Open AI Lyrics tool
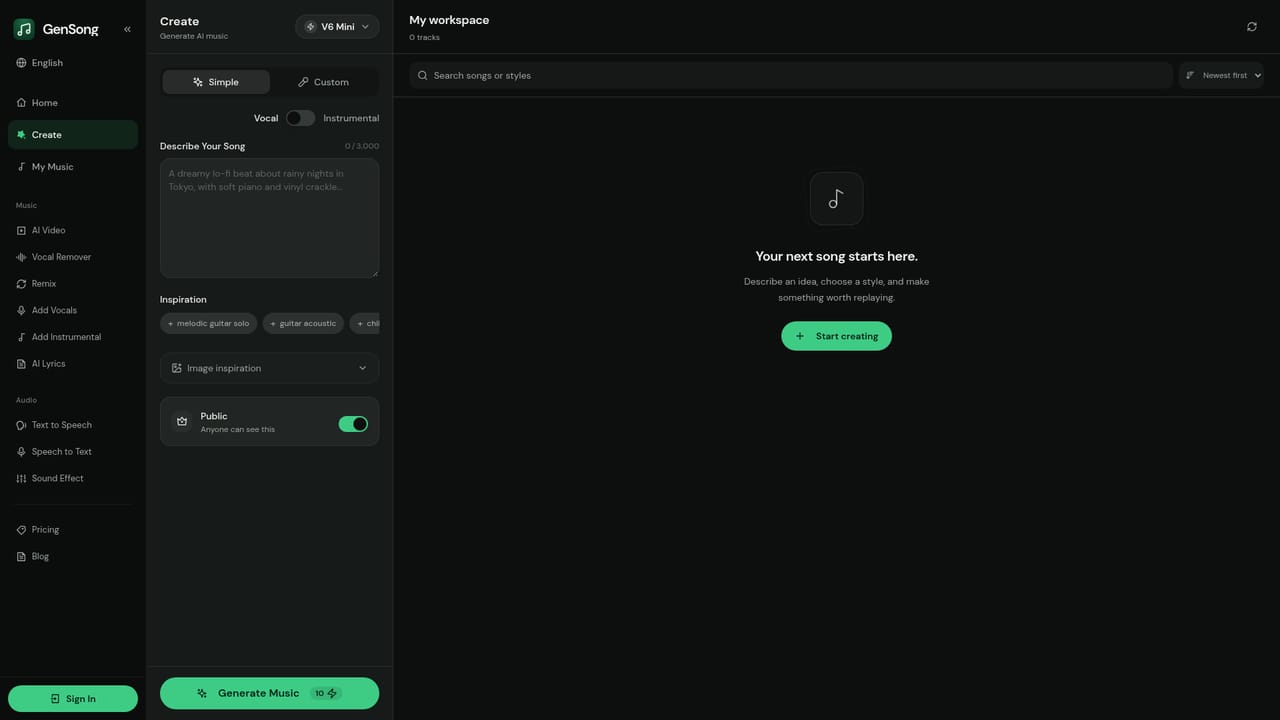Image resolution: width=1280 pixels, height=720 pixels. 72,364
